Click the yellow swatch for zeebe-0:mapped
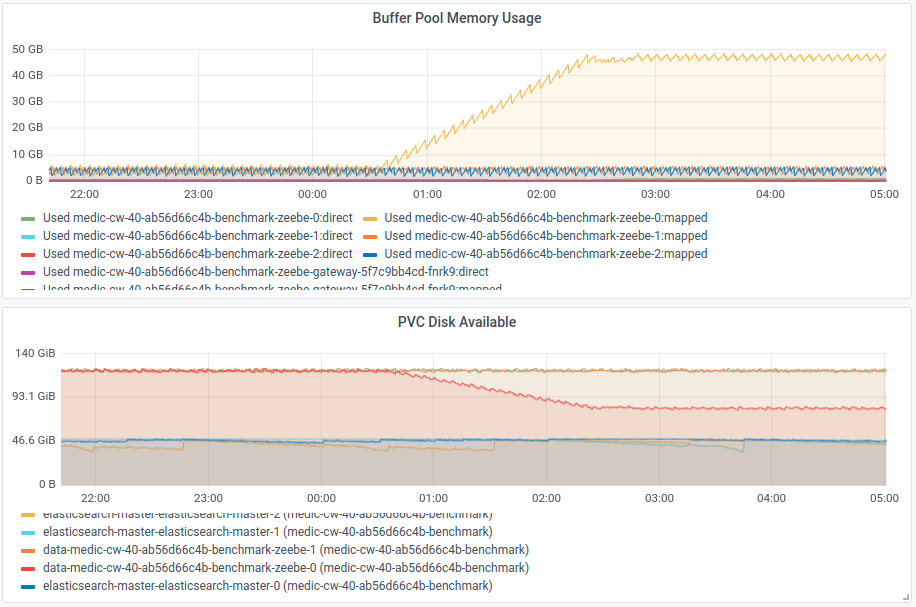916x607 pixels. (370, 219)
